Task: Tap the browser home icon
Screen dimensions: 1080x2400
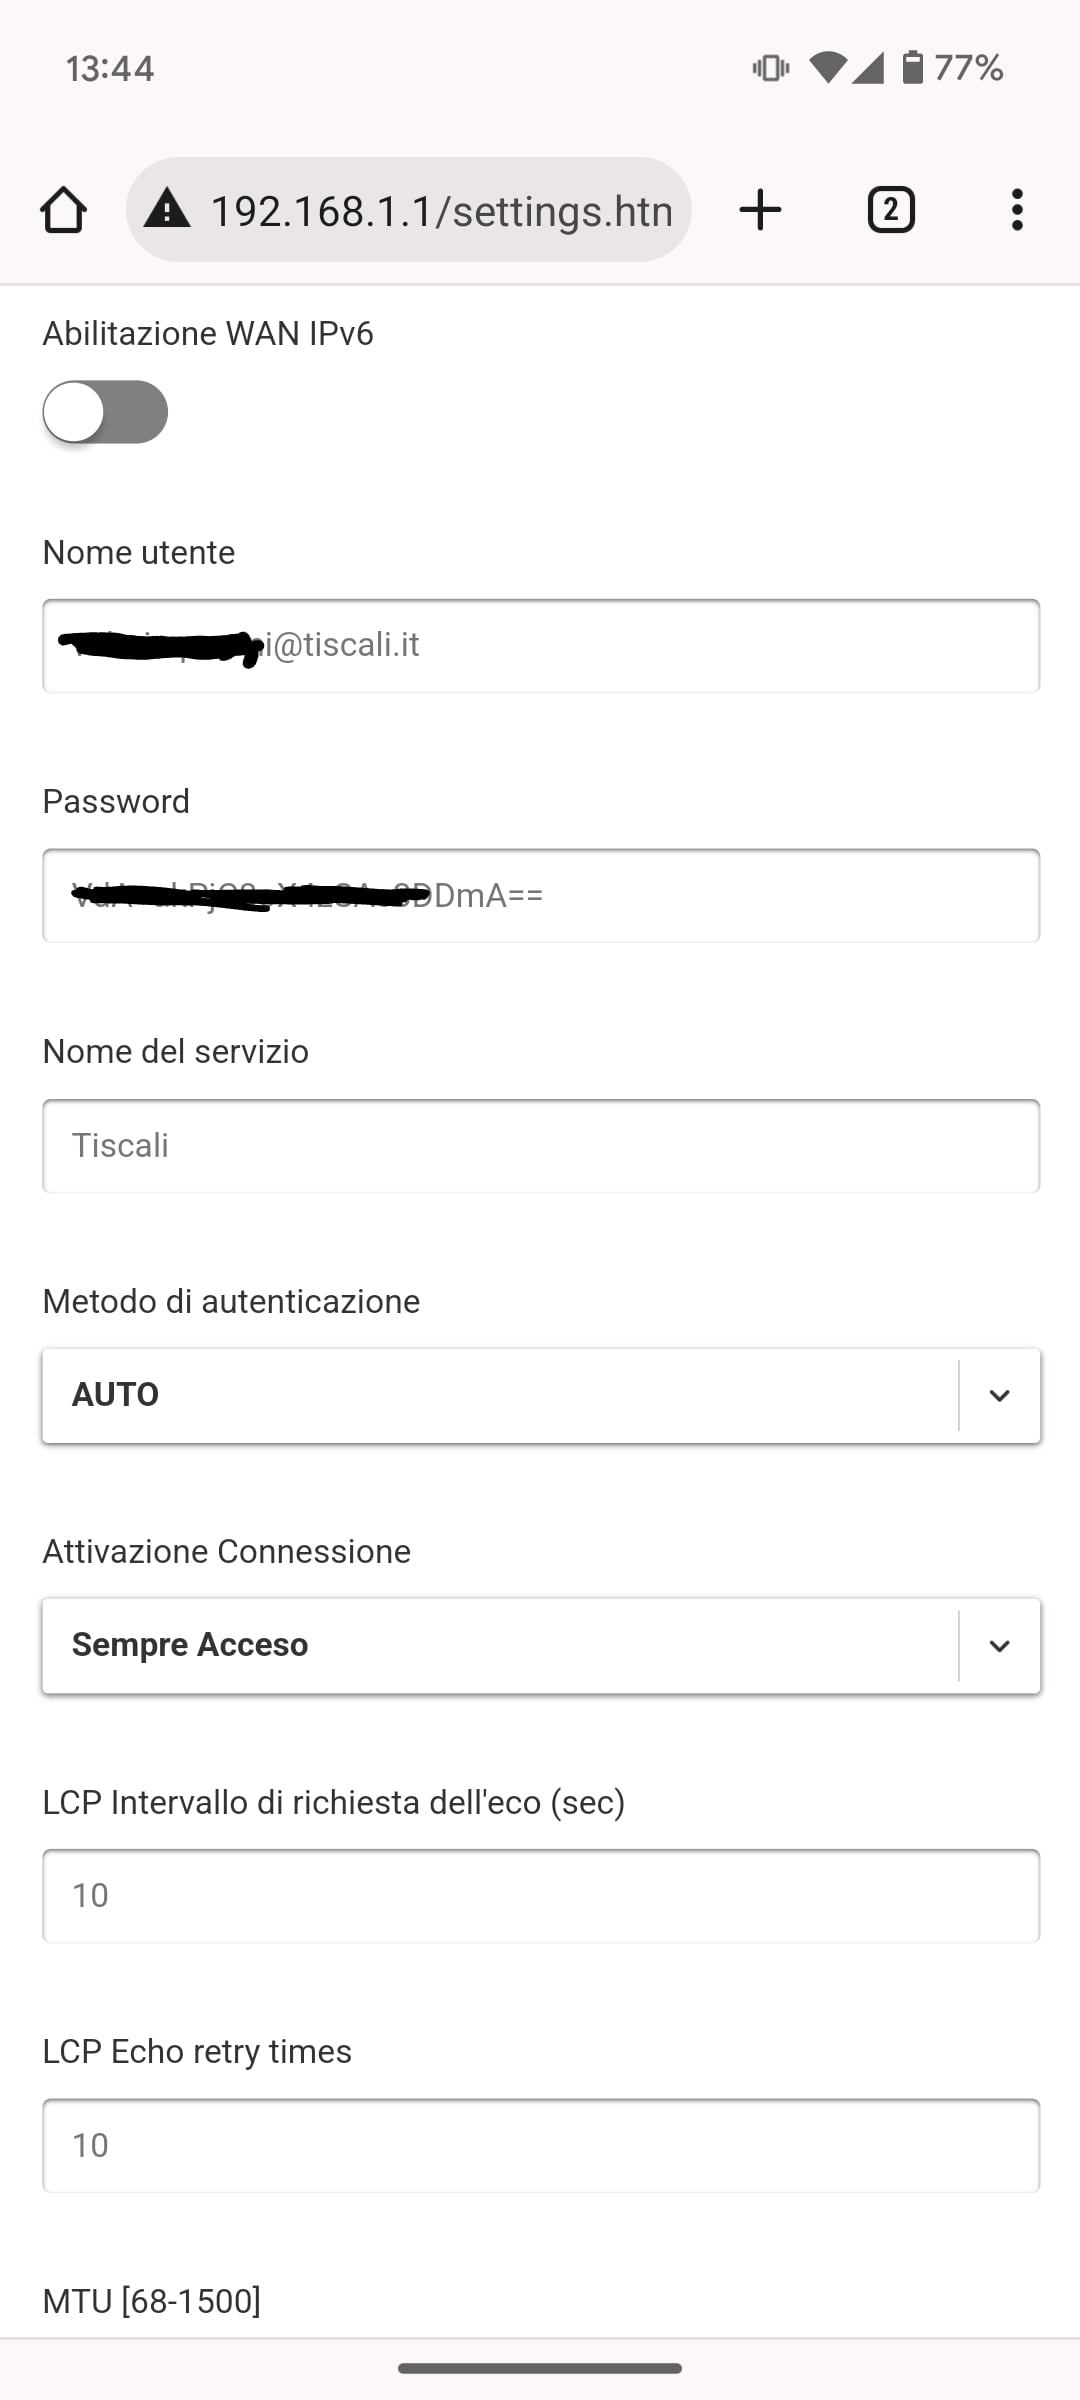Action: pyautogui.click(x=63, y=210)
